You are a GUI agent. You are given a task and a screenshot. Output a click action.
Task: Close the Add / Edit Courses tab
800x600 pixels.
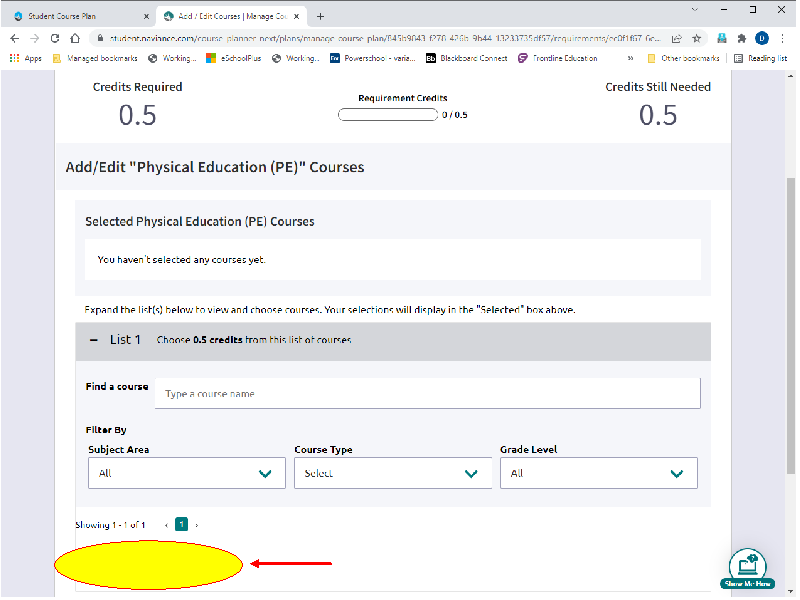point(296,16)
